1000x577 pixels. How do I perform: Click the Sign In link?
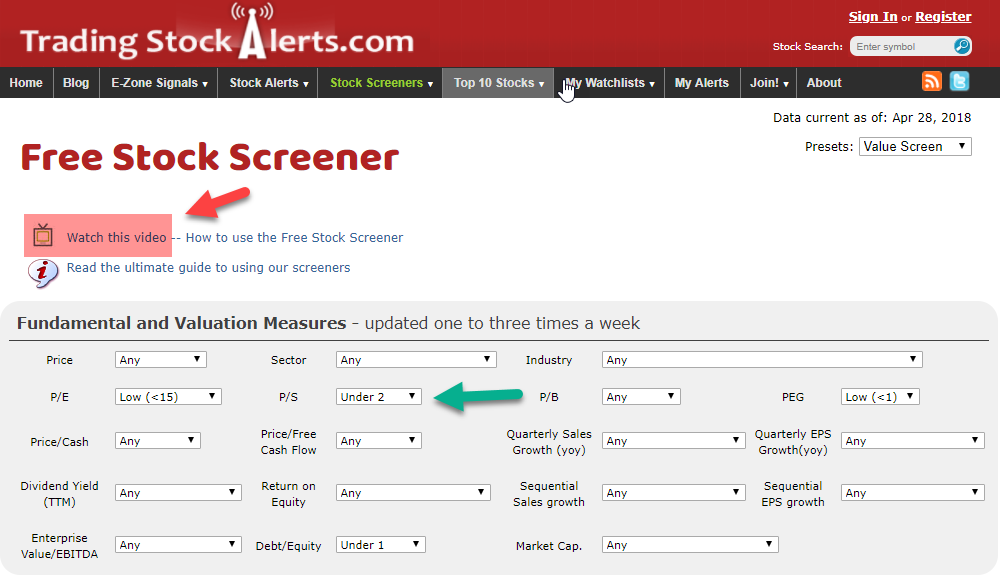click(x=872, y=17)
